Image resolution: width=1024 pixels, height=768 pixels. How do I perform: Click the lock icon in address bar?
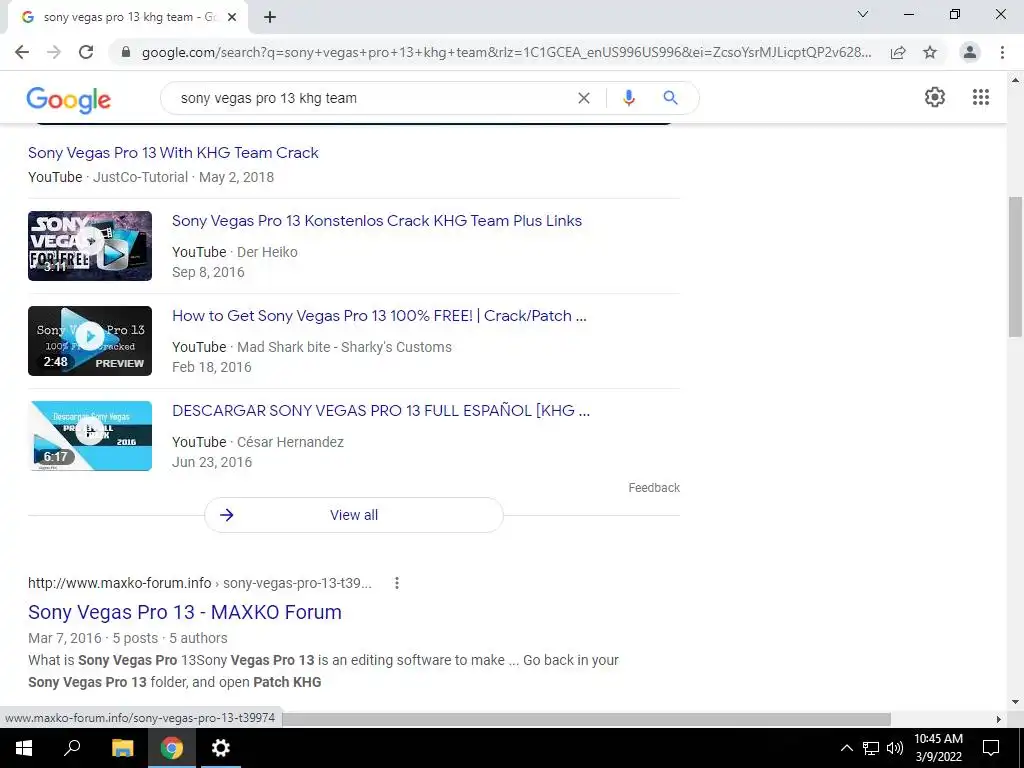click(126, 52)
